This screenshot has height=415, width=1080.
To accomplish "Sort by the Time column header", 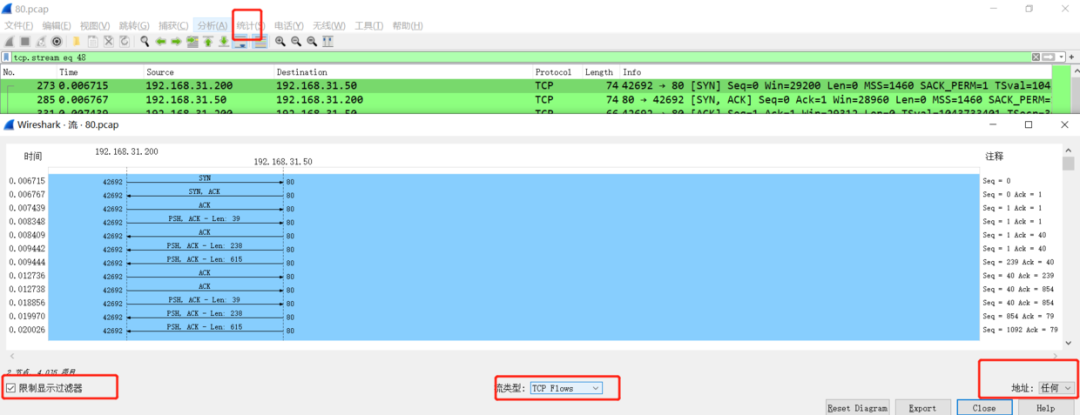I will pyautogui.click(x=100, y=72).
